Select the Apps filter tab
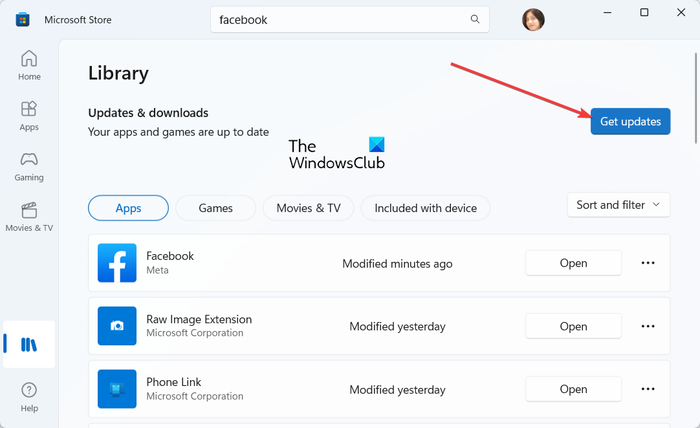Viewport: 700px width, 428px height. pos(128,208)
